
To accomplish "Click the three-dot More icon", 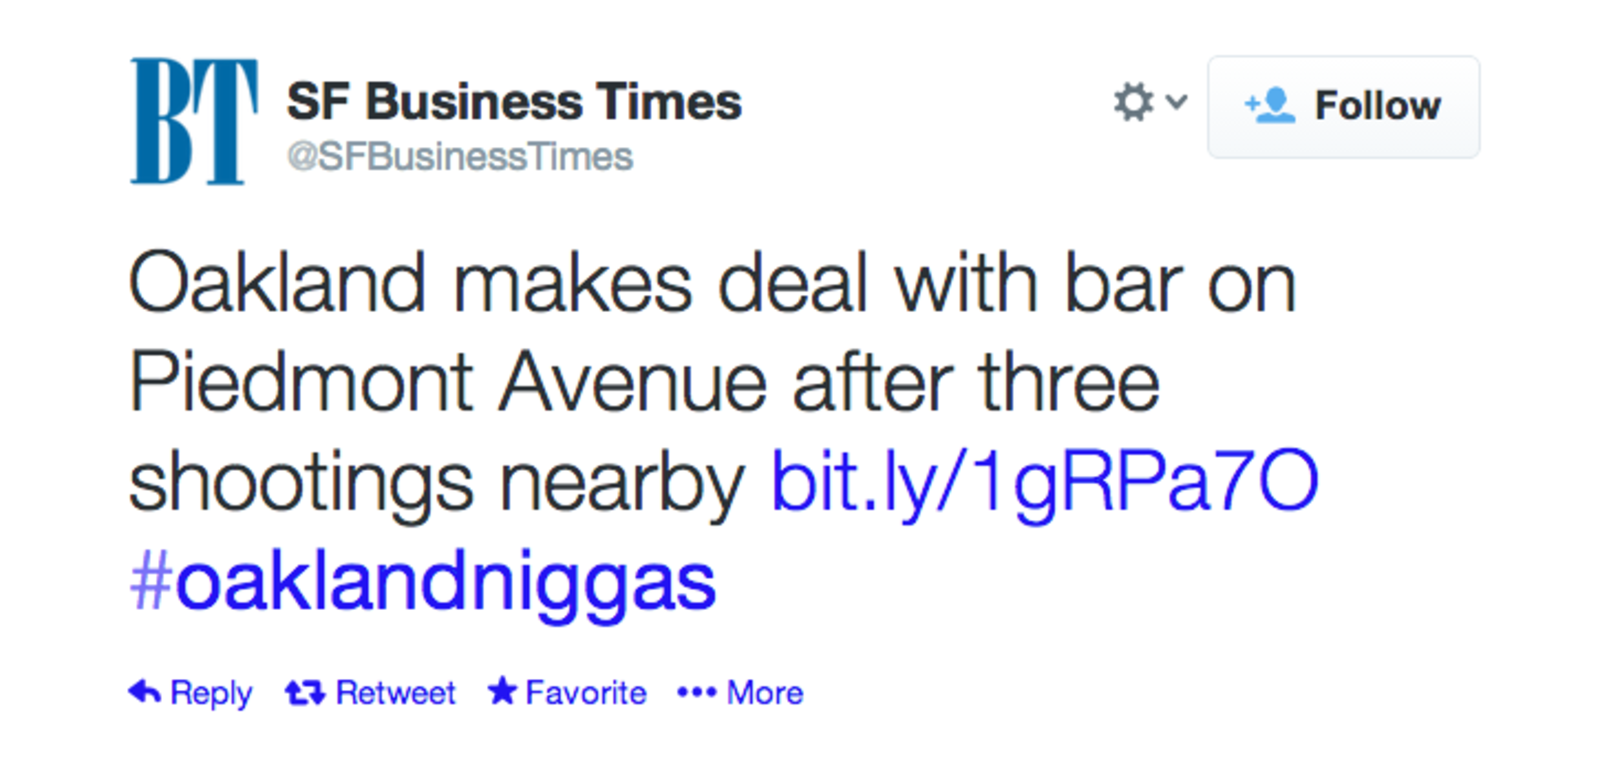I will coord(697,692).
